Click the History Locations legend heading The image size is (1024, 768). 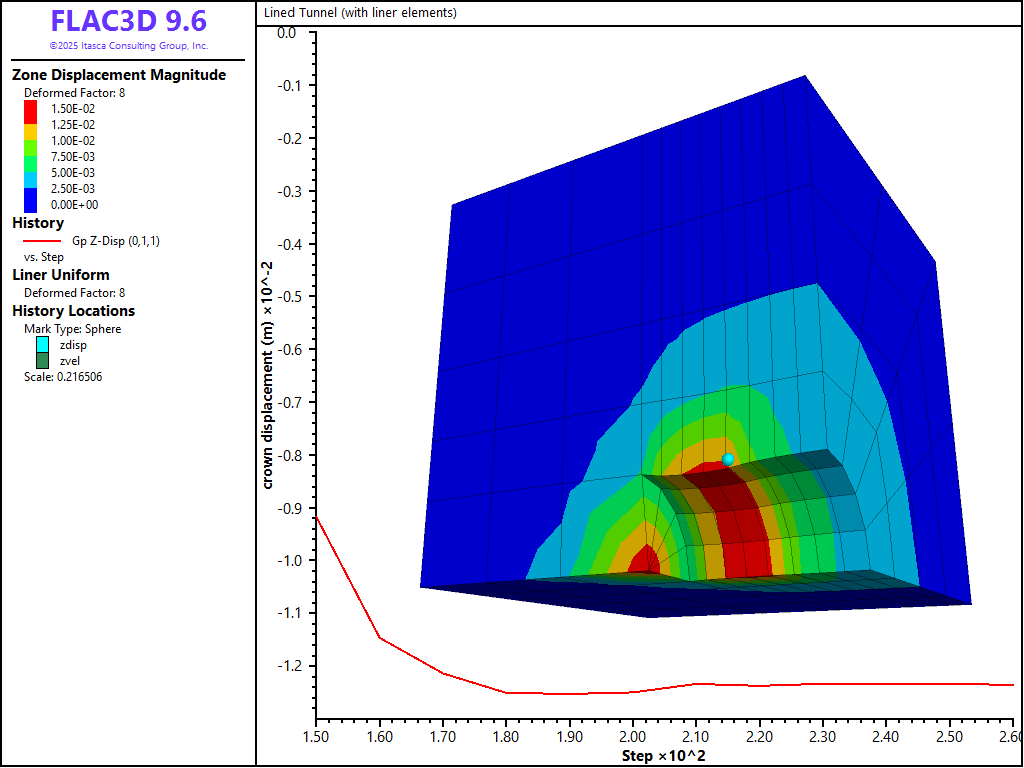coord(73,311)
